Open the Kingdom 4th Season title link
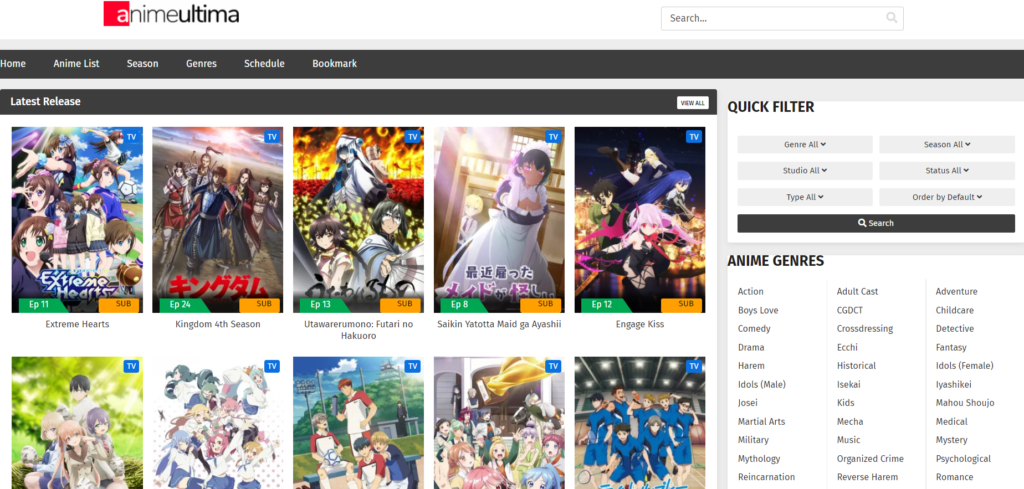The image size is (1024, 489). pyautogui.click(x=217, y=324)
